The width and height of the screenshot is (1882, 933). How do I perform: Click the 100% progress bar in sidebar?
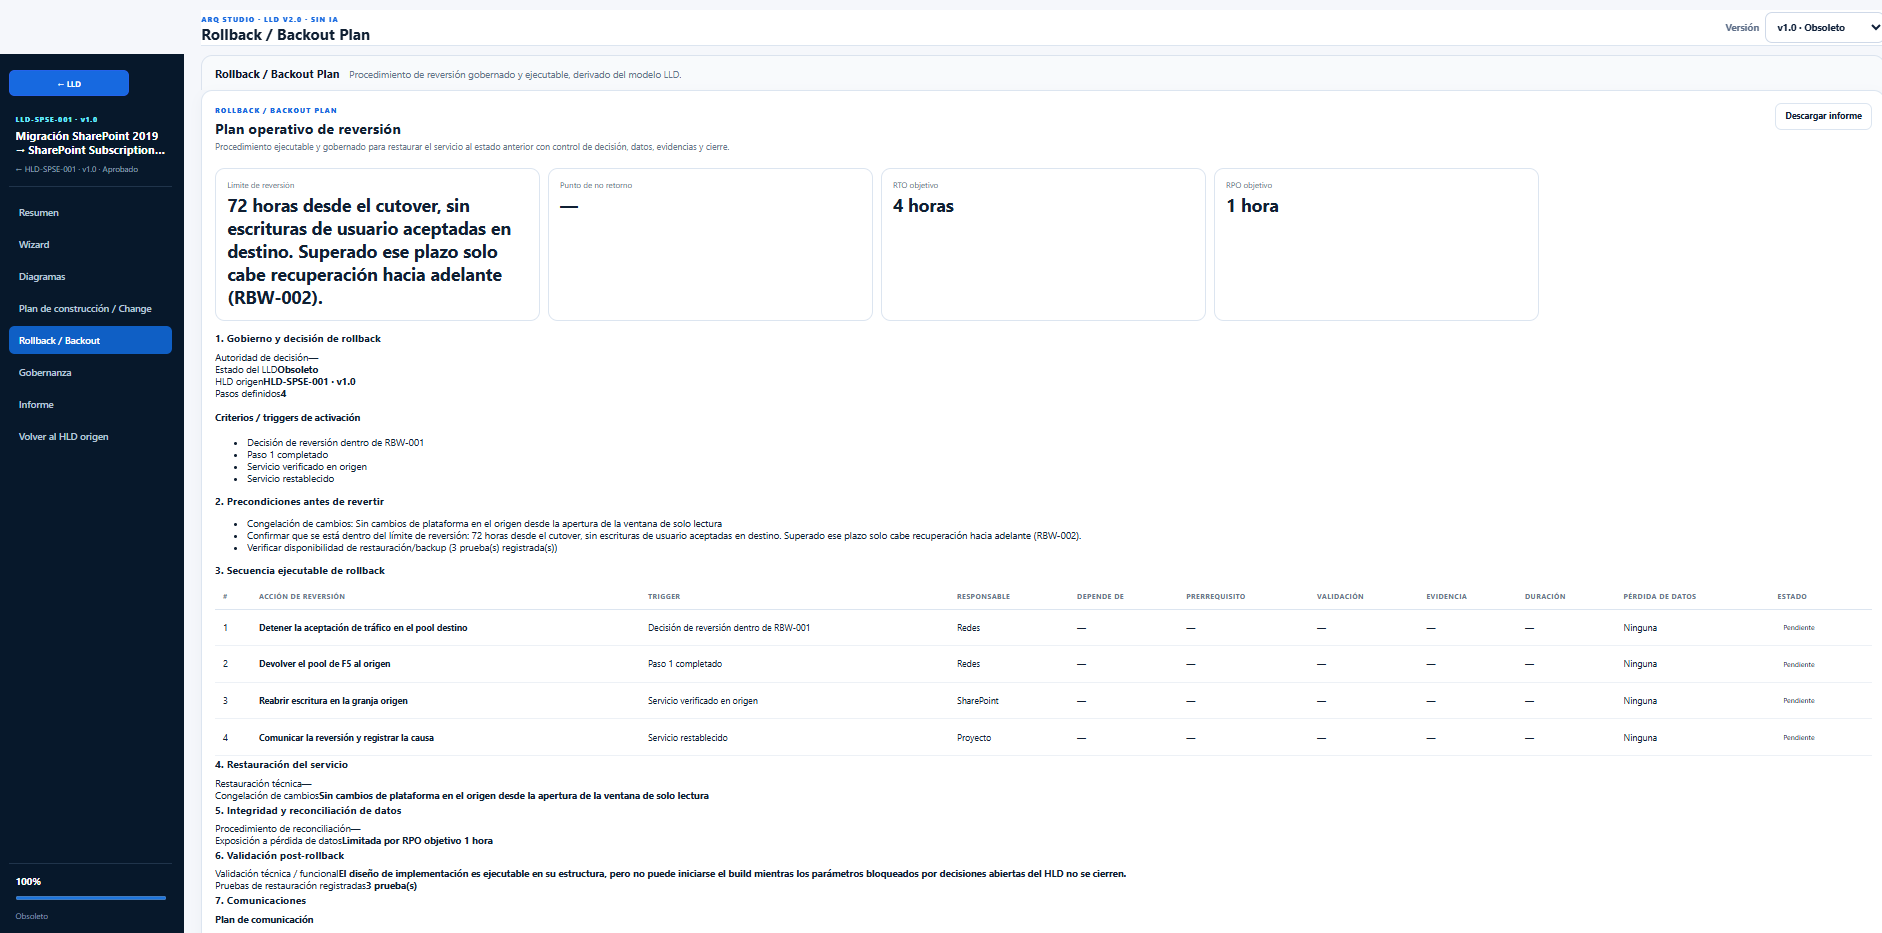91,898
